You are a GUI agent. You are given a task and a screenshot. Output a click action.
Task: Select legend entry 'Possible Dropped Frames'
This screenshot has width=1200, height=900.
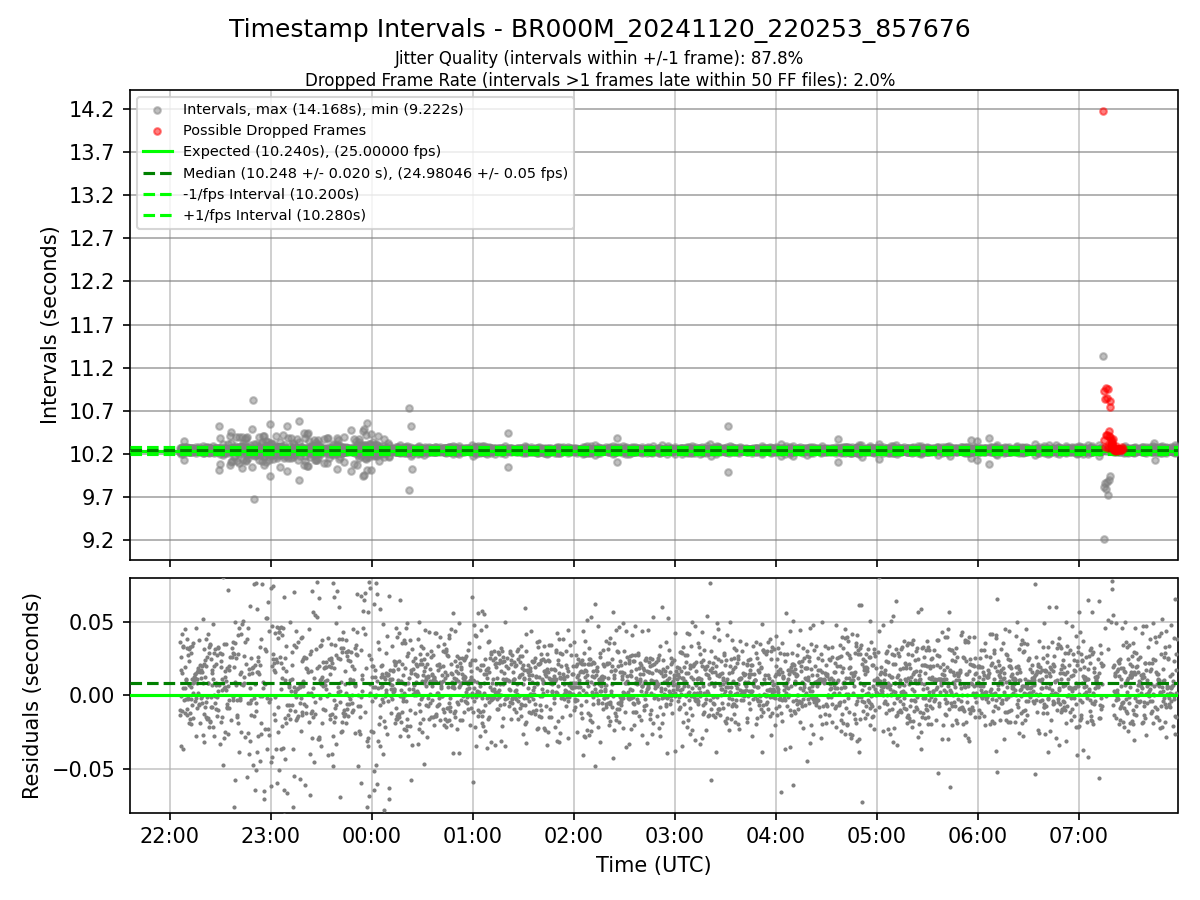(274, 130)
